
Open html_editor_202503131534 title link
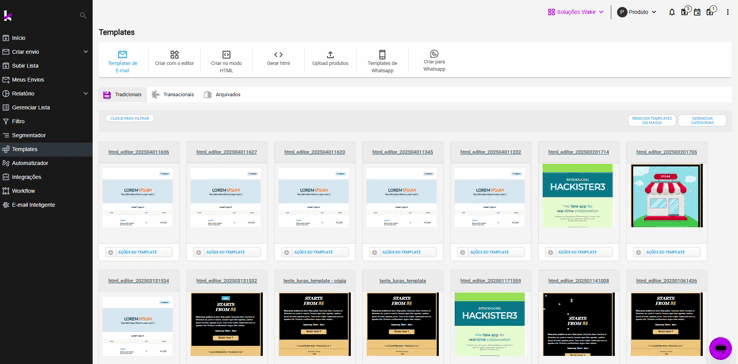tap(139, 281)
